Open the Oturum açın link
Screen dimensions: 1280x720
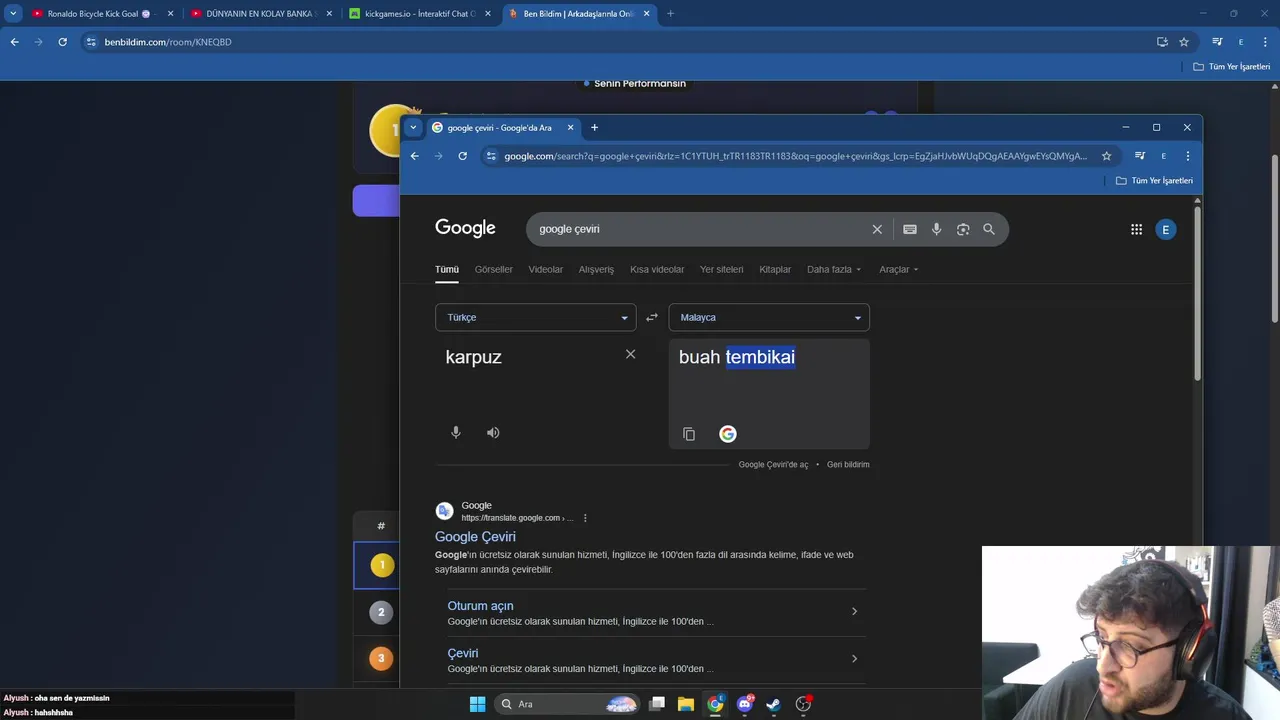[480, 606]
